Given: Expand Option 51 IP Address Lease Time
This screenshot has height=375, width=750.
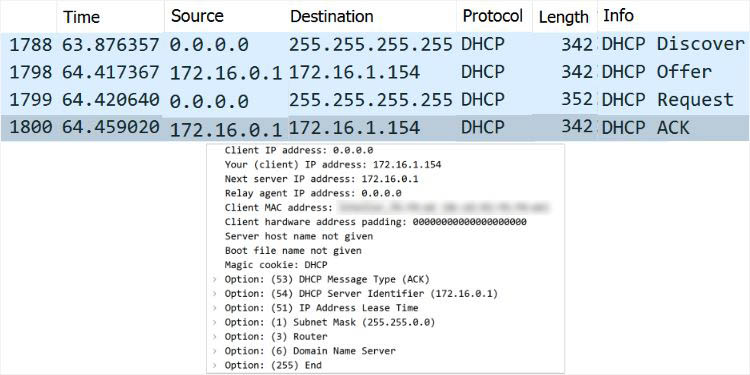Looking at the screenshot, I should (x=214, y=308).
